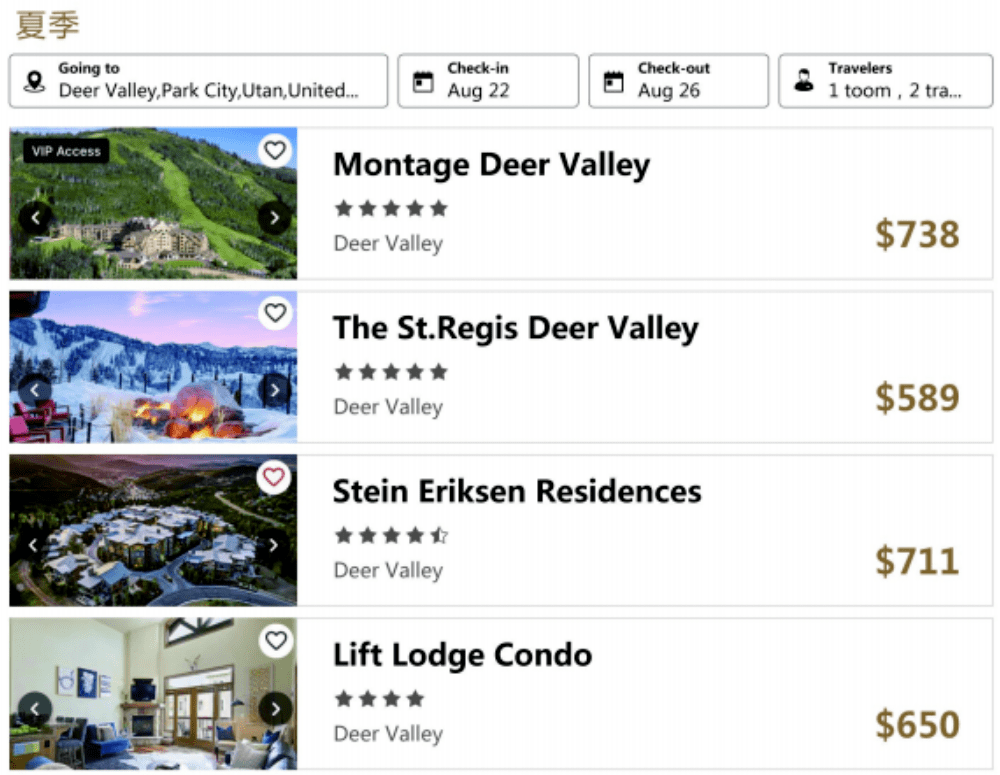Favorite The St.Regis Deer Valley listing
This screenshot has height=775, width=1000.
click(275, 313)
